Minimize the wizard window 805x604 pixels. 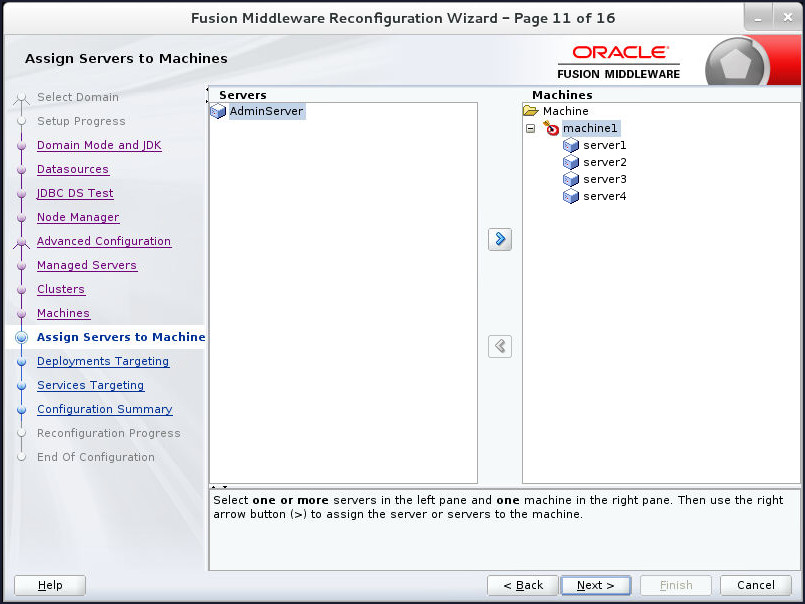tap(757, 17)
